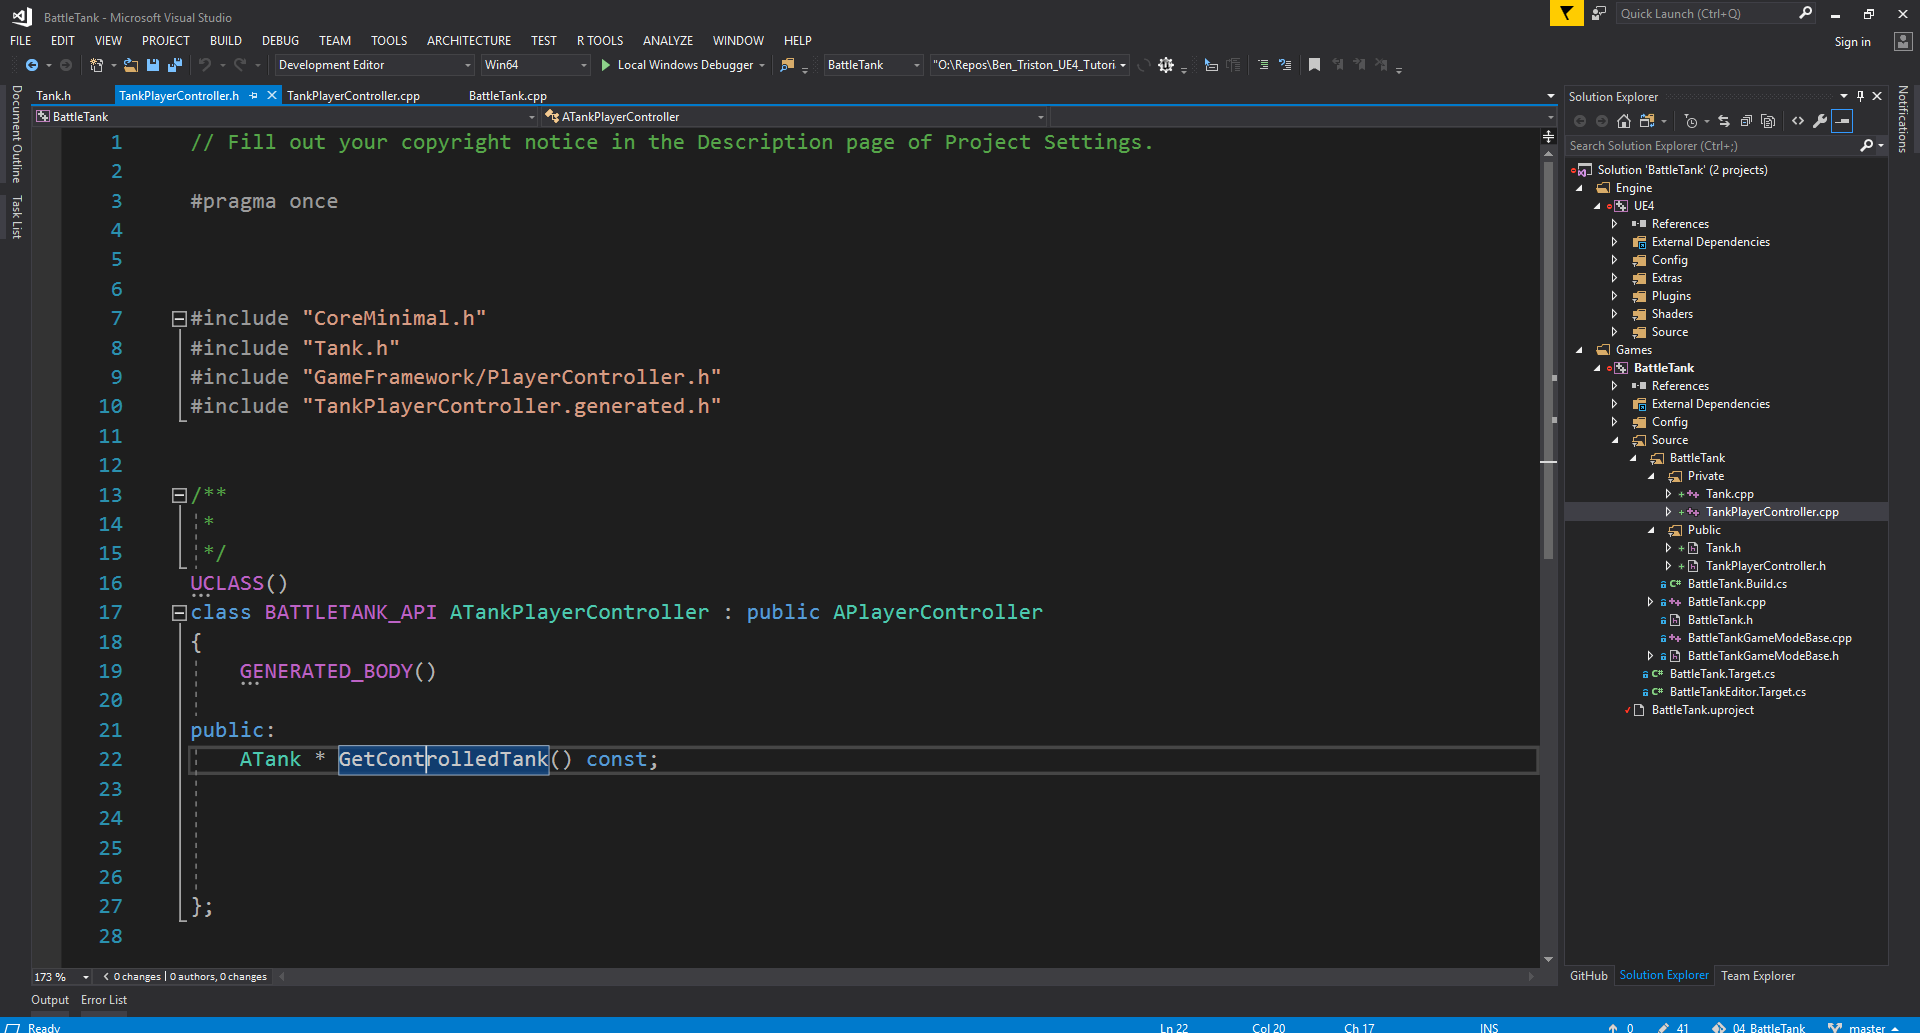Collapse the class definition at line 17

click(179, 613)
